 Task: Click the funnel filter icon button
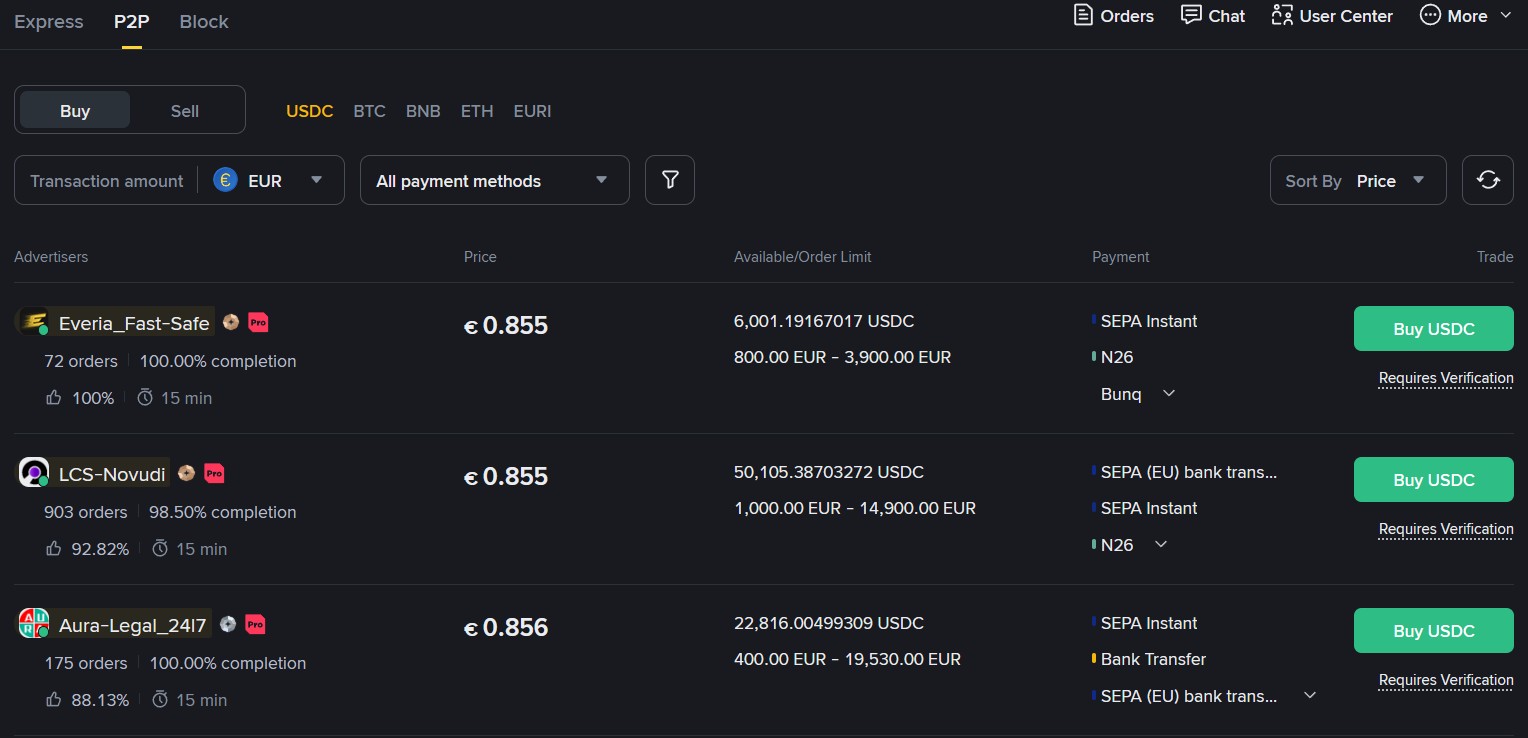[x=670, y=180]
